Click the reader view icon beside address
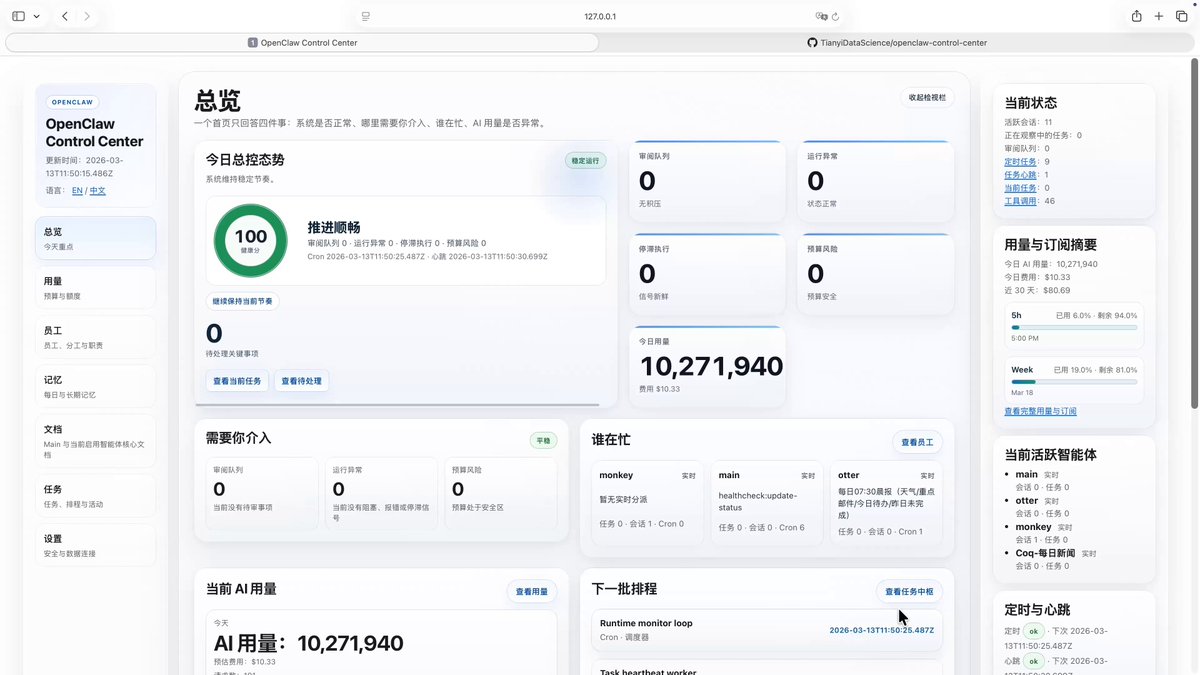 pyautogui.click(x=366, y=16)
